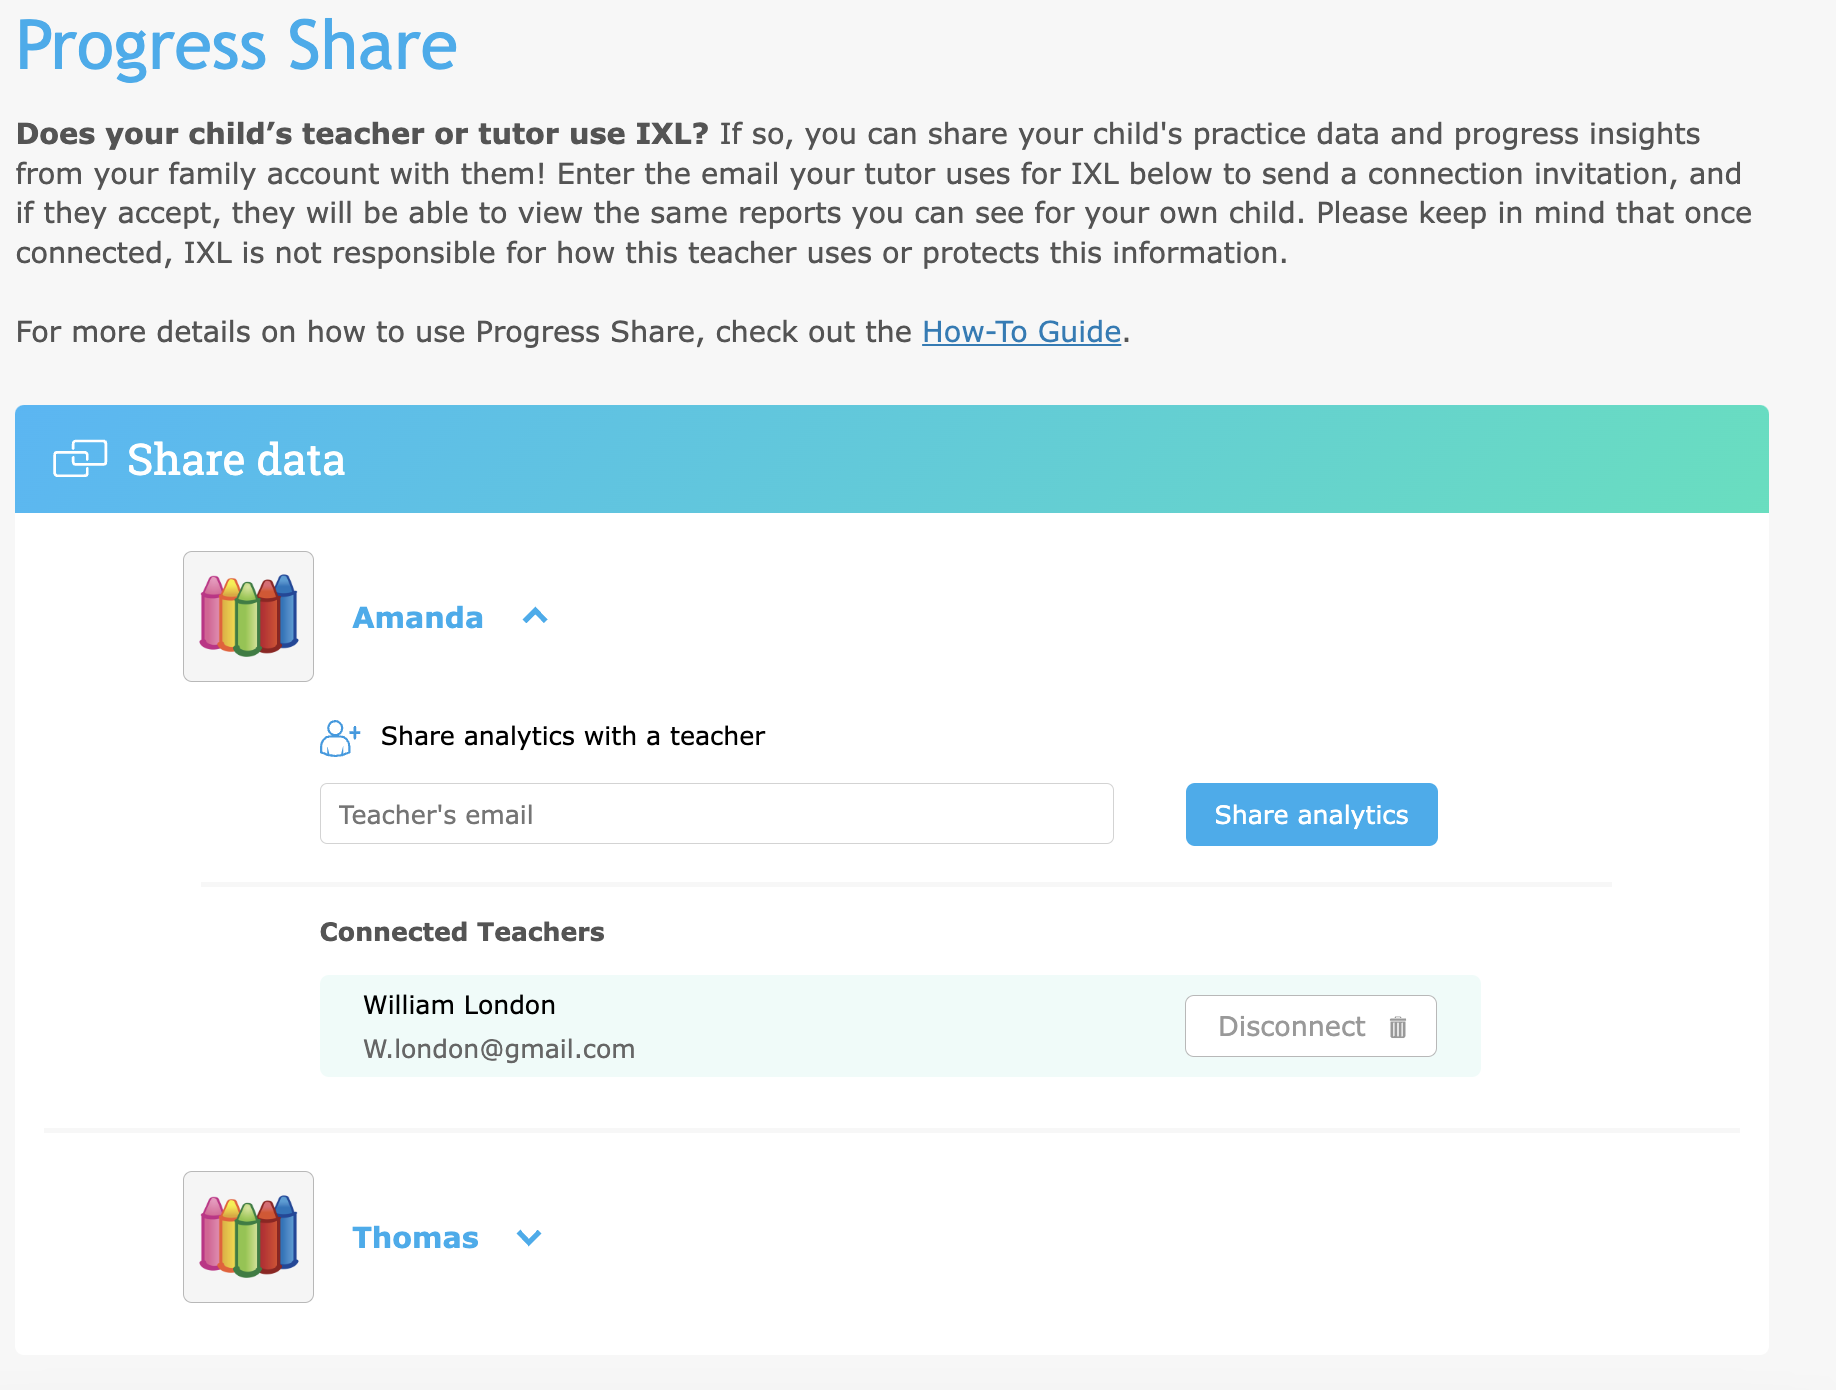Collapse Amanda's section using the up chevron
Viewport: 1836px width, 1390px height.
[536, 616]
